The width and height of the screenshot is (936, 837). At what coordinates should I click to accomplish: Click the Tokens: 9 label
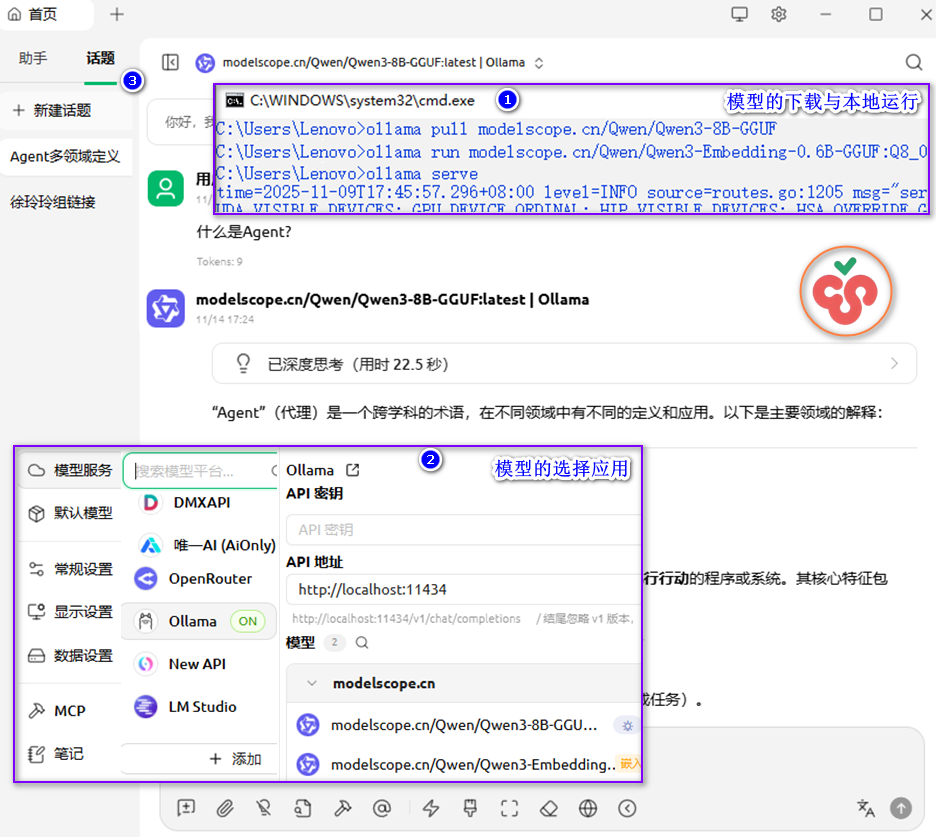click(x=220, y=261)
